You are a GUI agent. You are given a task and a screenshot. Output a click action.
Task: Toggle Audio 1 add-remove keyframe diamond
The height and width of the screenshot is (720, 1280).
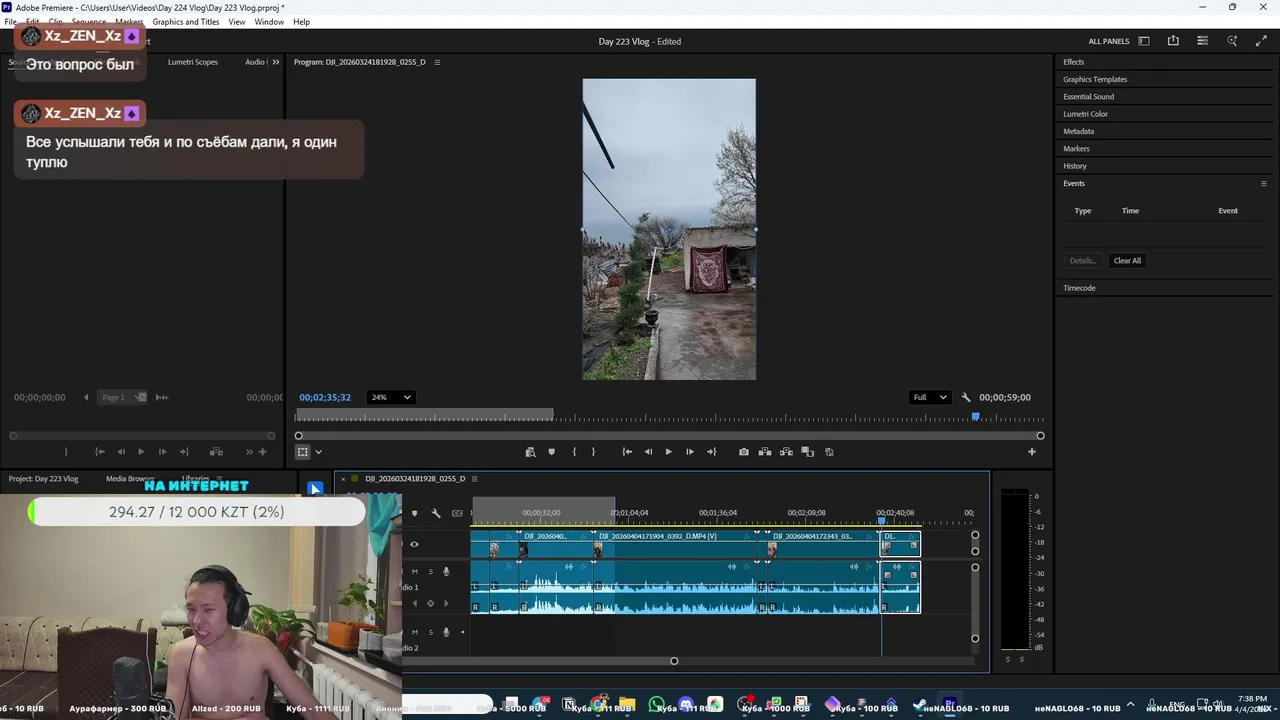pos(431,603)
